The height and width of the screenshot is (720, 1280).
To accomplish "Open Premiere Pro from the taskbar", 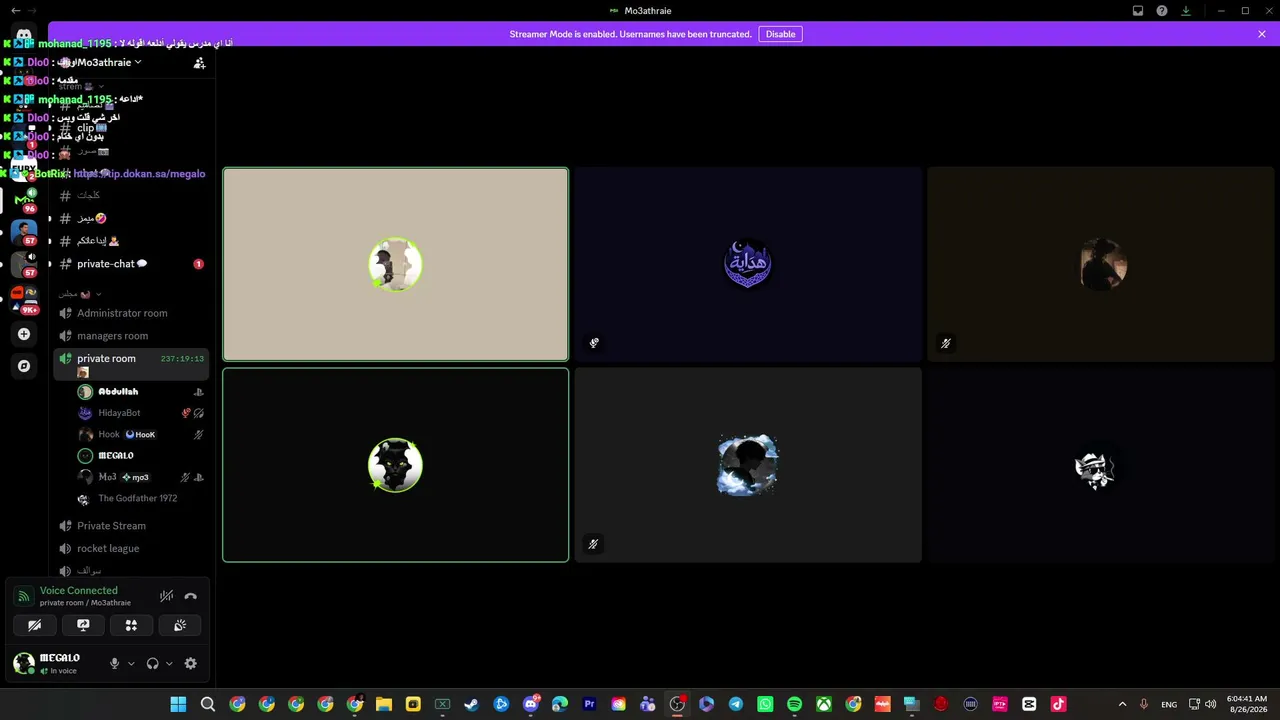I will click(x=589, y=704).
